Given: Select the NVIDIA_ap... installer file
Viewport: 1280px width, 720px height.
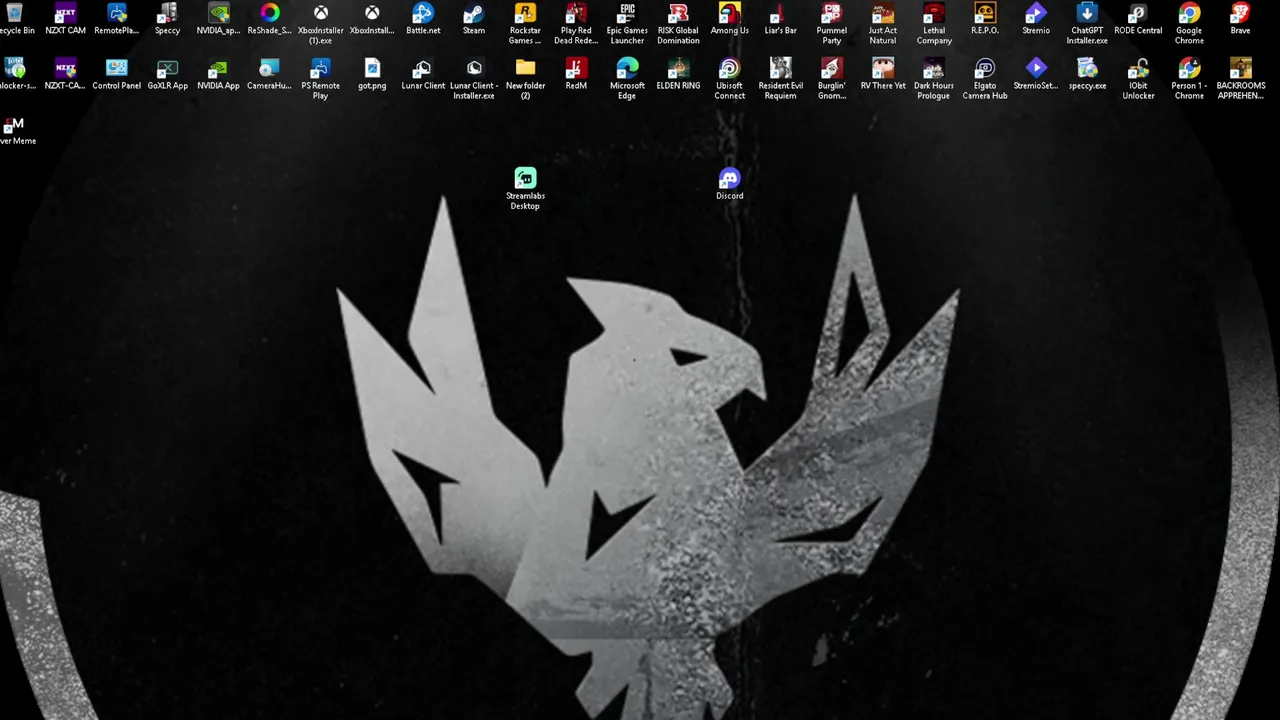Looking at the screenshot, I should coord(218,13).
